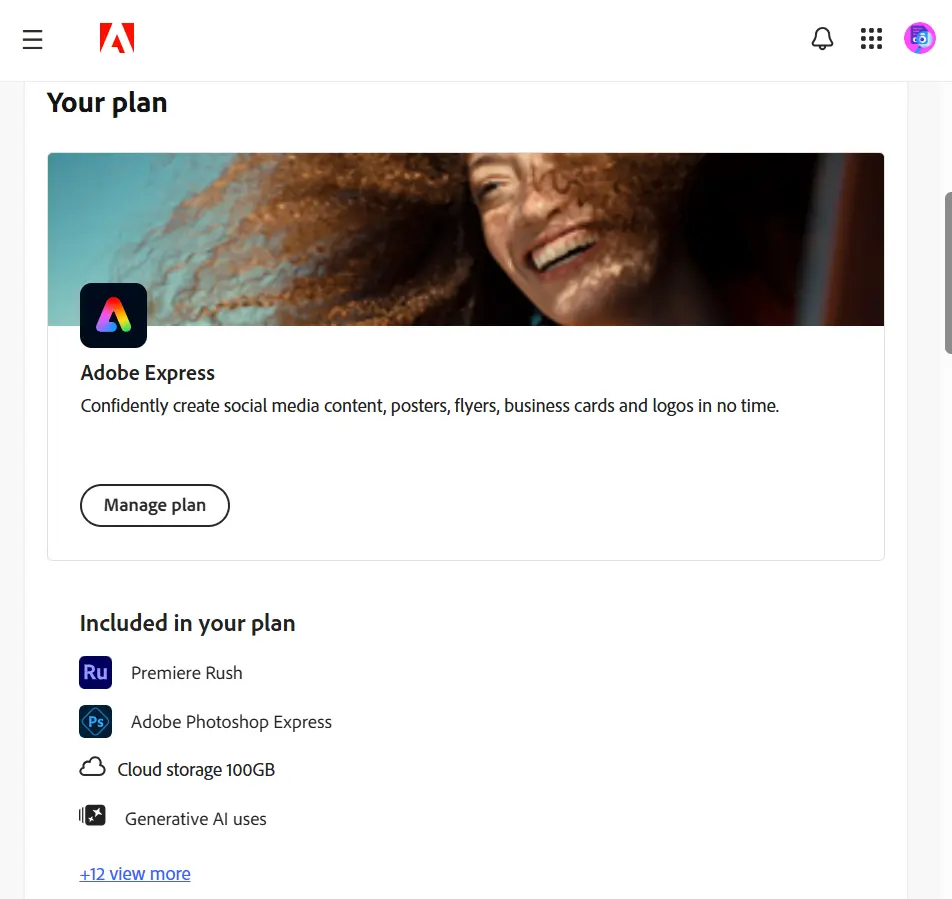Click the Premiere Rush icon

[x=95, y=673]
